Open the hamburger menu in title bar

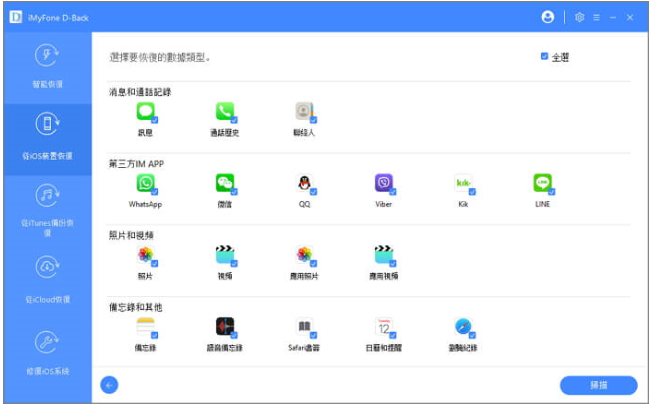pos(596,17)
